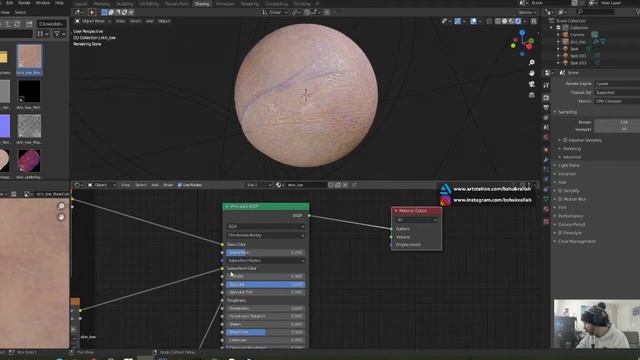Open Material Output target dropdown

tap(416, 220)
